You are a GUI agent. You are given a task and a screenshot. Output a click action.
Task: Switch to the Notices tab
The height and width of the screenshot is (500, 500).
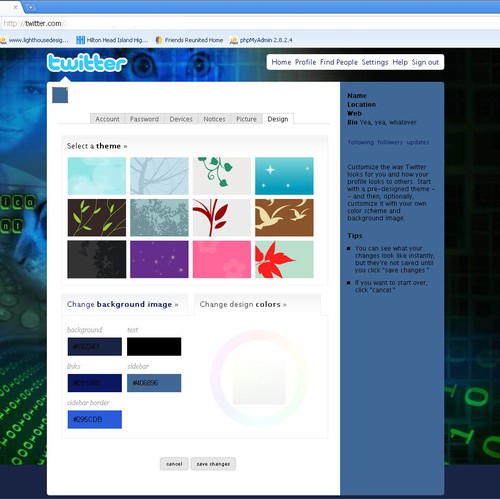(214, 119)
